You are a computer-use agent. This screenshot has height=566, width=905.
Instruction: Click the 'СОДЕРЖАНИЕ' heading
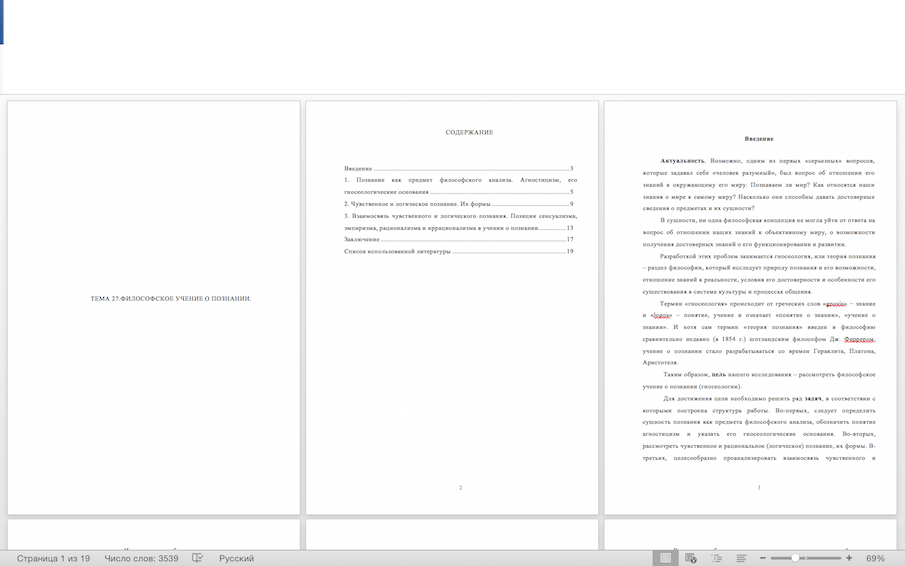tap(469, 133)
